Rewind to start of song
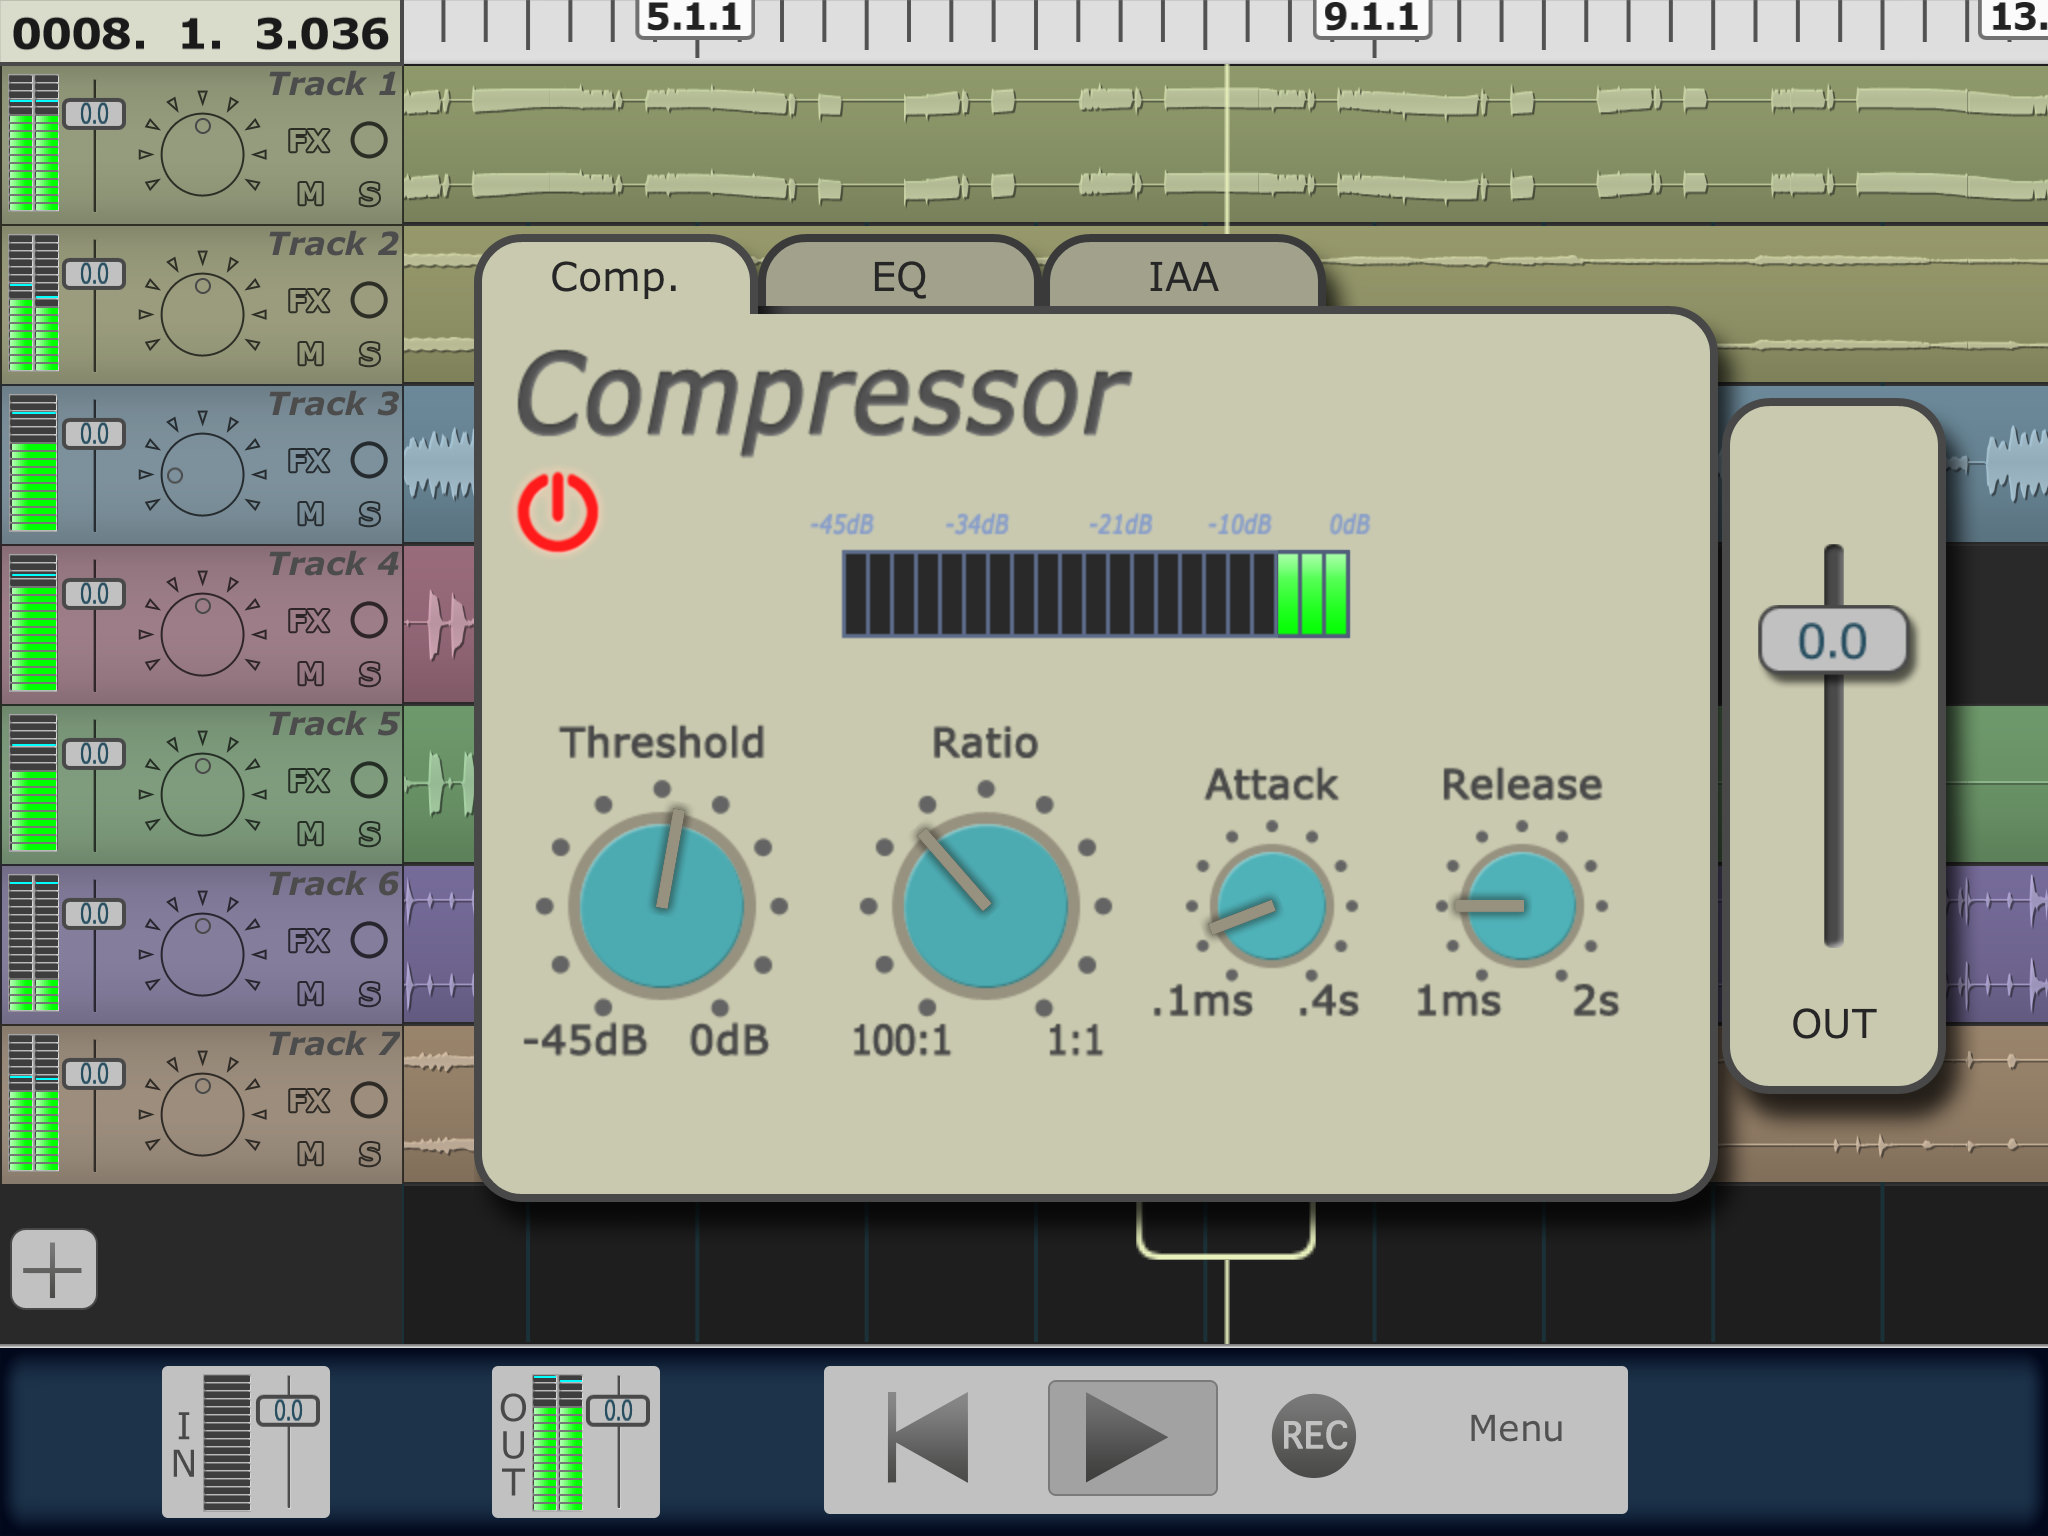This screenshot has height=1536, width=2048. click(x=928, y=1437)
